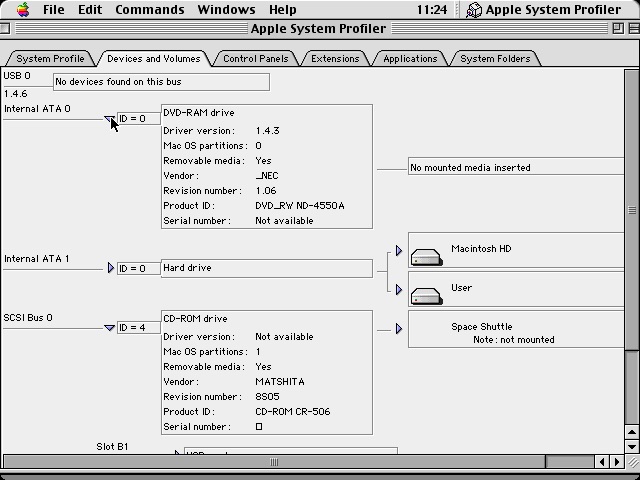Expand the Internal ATA 1 Hard drive details

pos(110,268)
